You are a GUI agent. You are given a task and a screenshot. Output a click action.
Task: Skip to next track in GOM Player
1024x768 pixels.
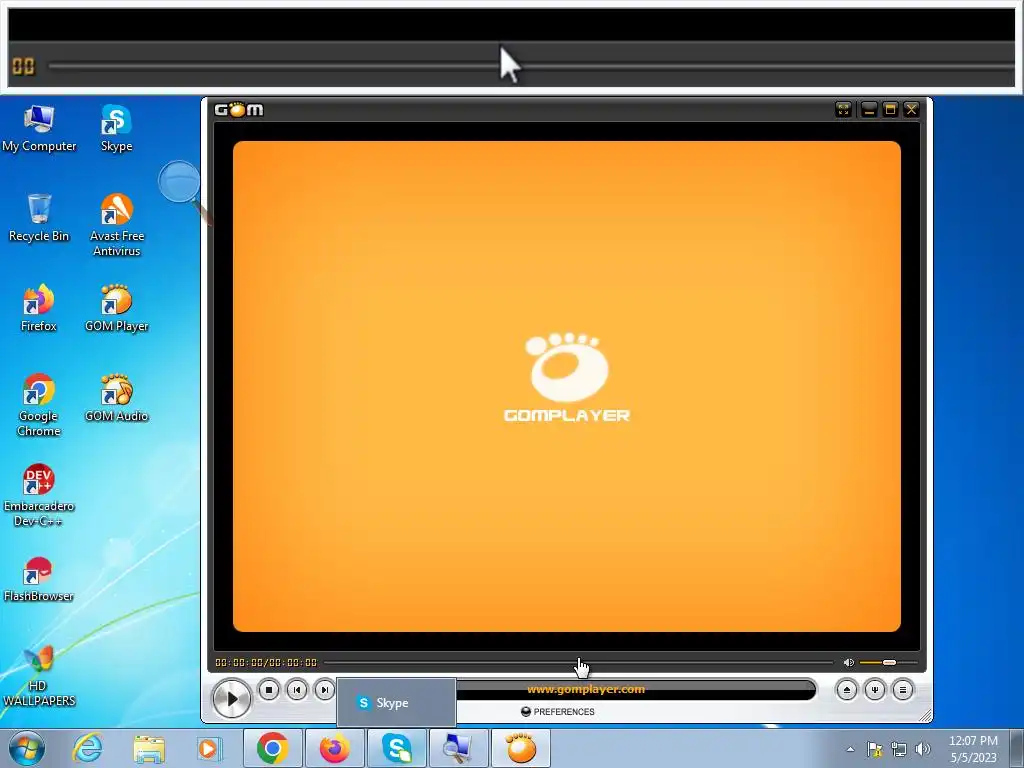325,690
